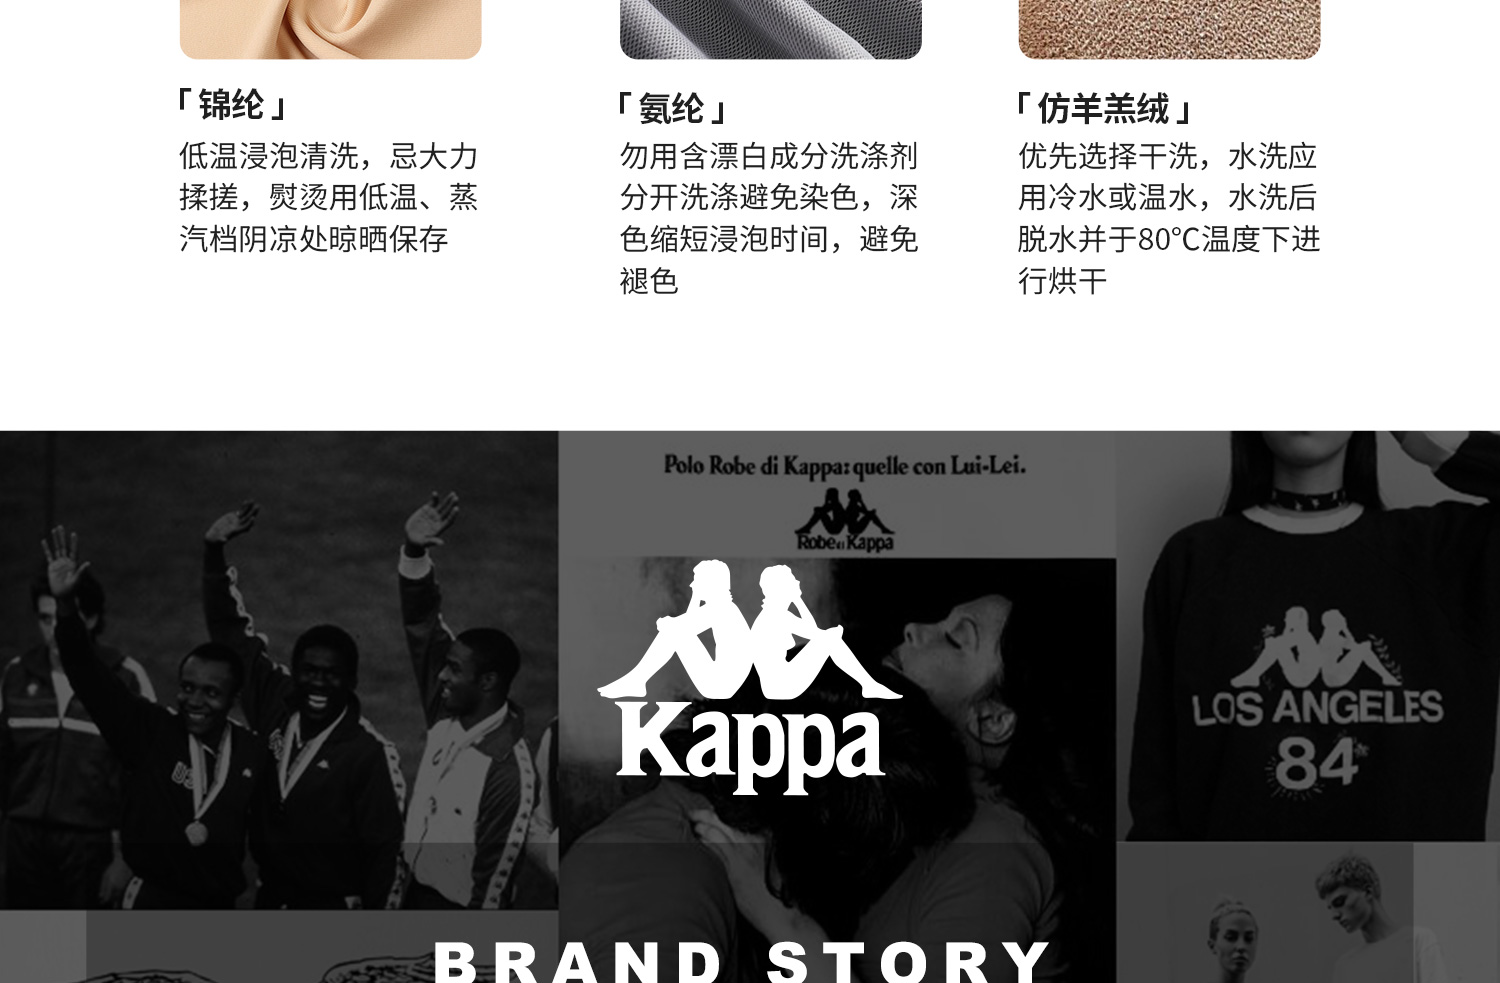This screenshot has width=1500, height=983.
Task: Click the large white Kappa logo
Action: point(750,677)
